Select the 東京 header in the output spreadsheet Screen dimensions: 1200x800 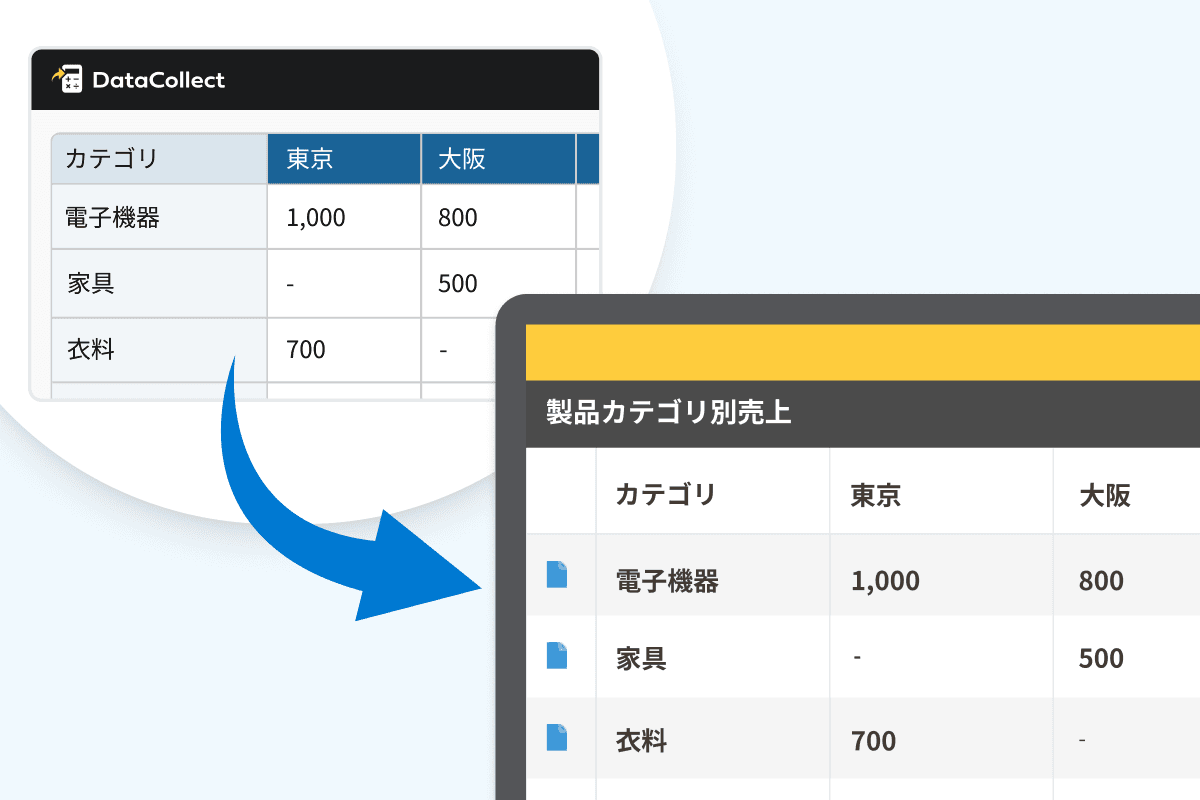tap(874, 492)
